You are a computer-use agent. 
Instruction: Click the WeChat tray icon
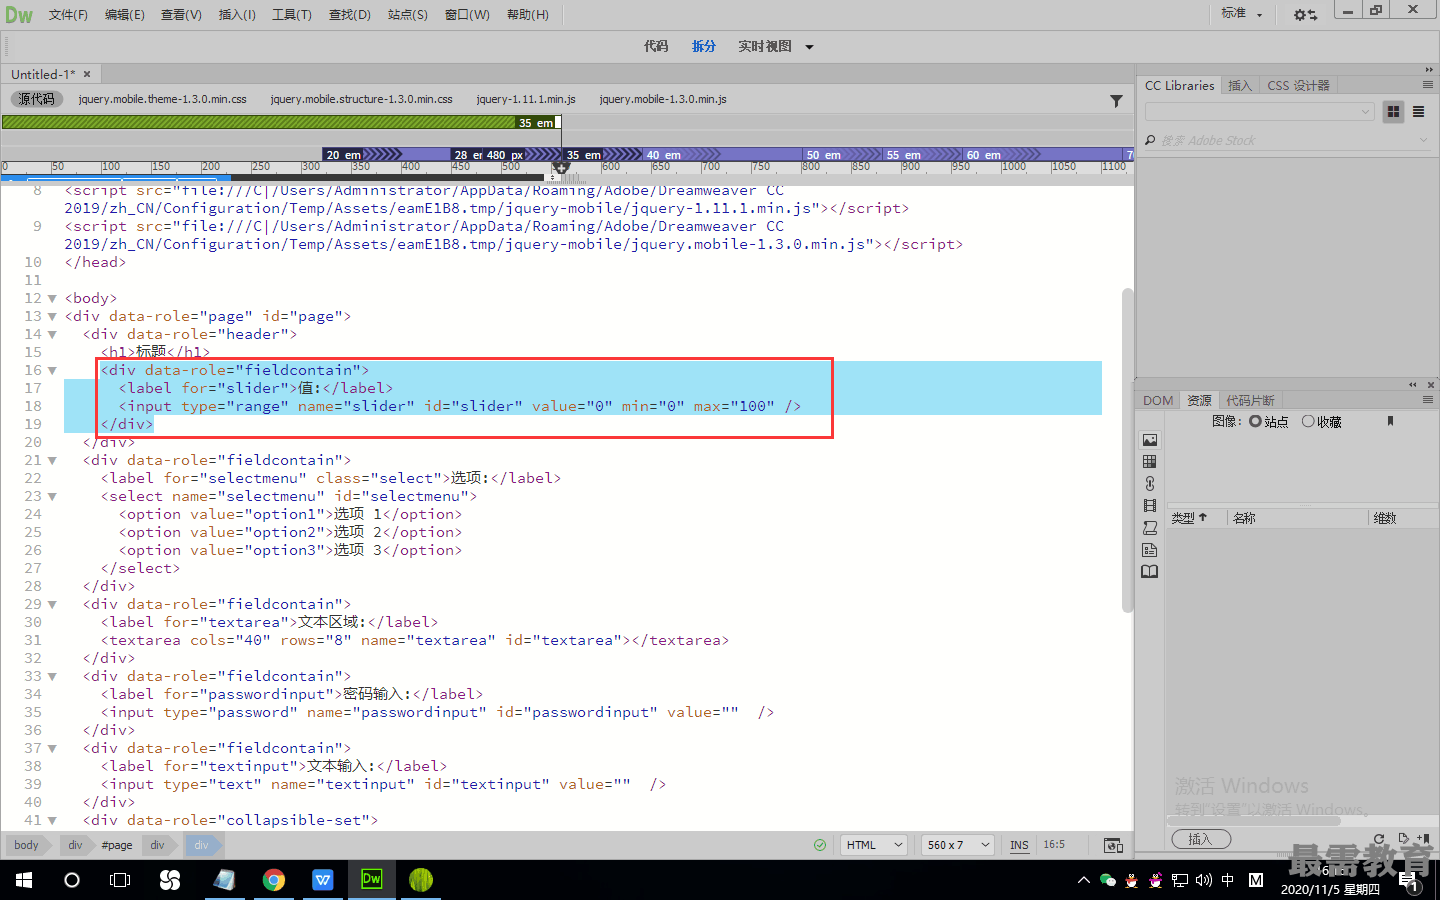[x=1107, y=880]
